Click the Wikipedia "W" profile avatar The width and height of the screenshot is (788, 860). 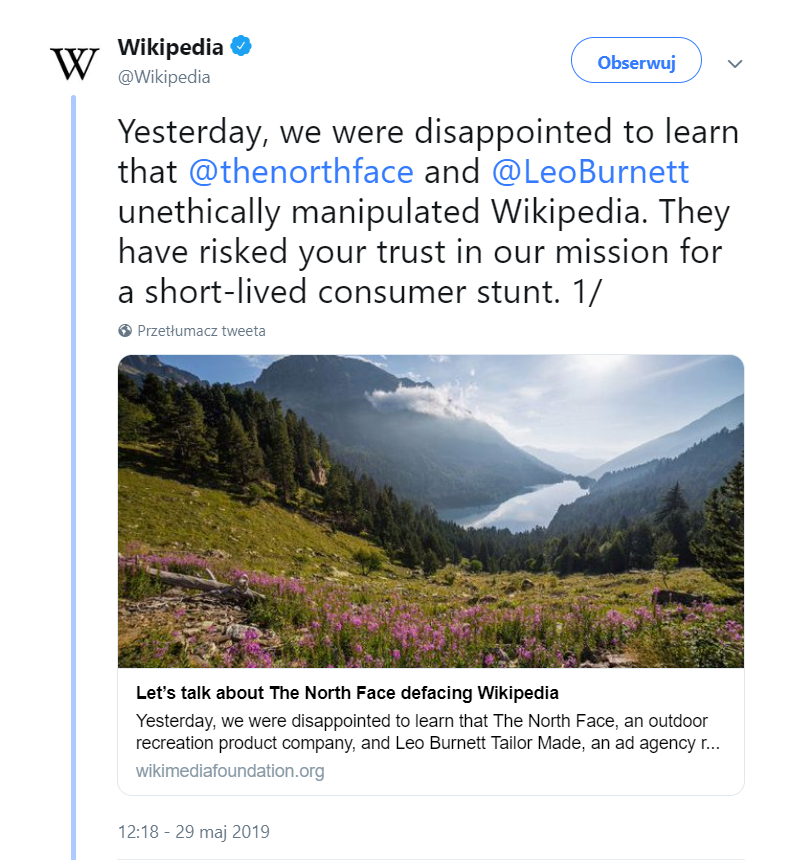[x=75, y=62]
